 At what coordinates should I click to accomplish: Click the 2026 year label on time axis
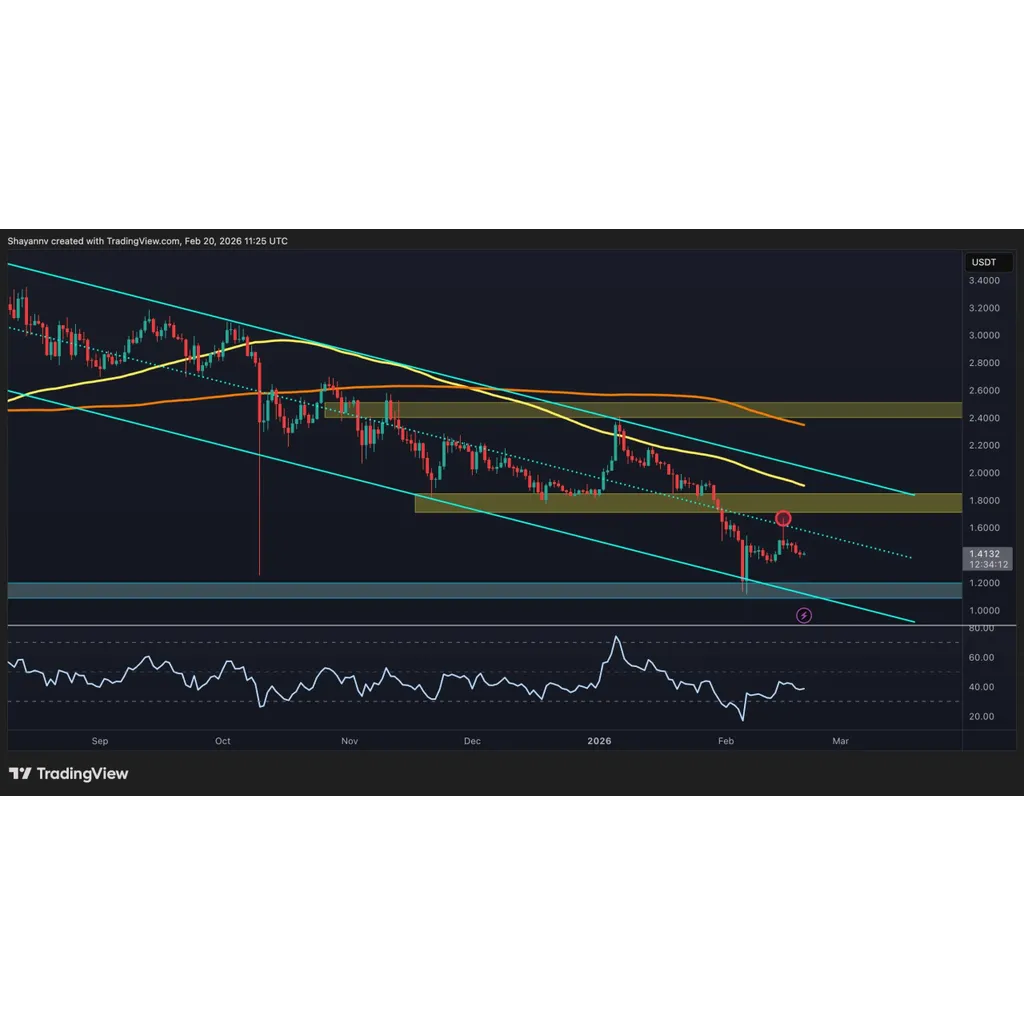(x=599, y=741)
